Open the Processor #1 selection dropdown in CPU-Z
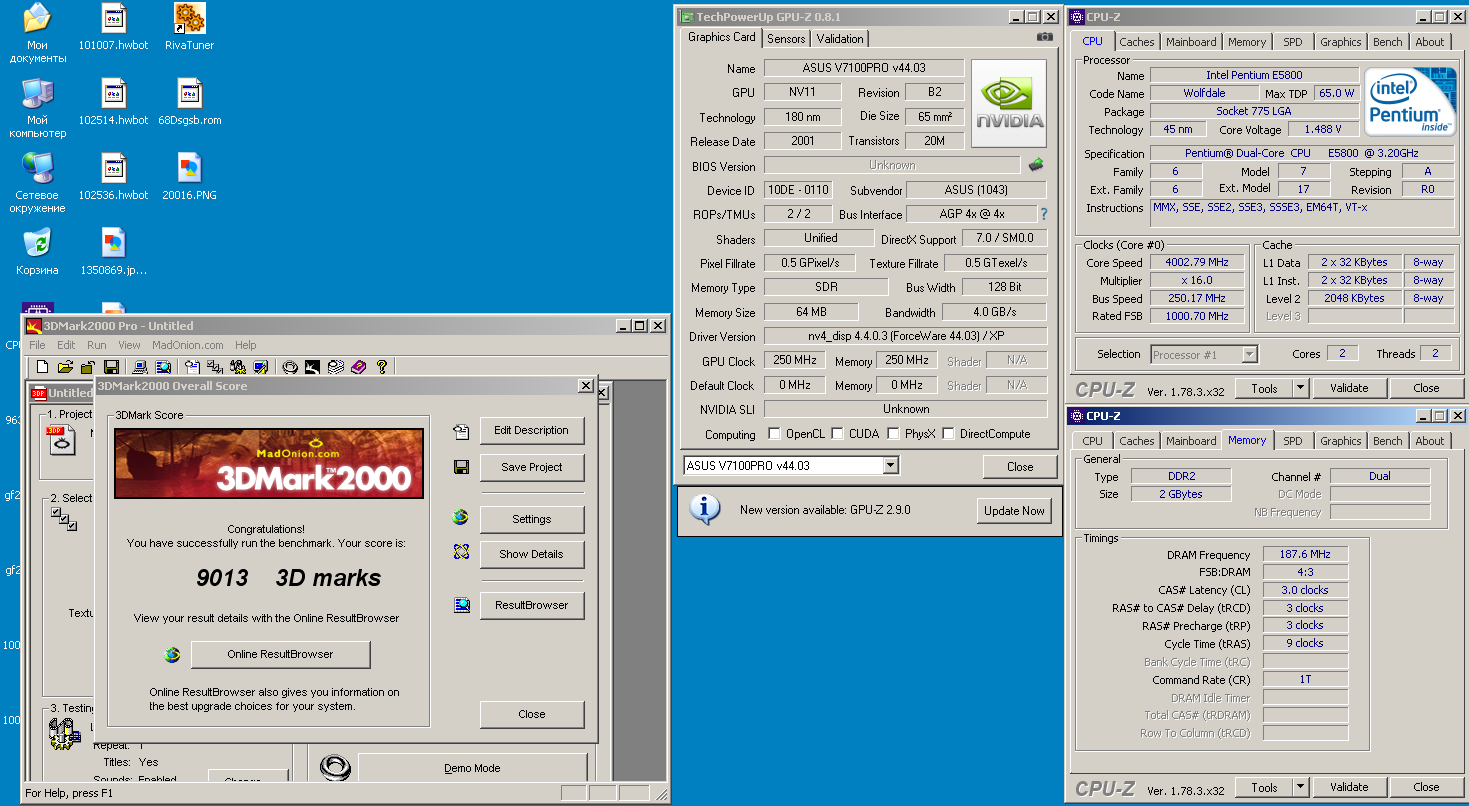Screen dimensions: 1469x806 tap(1249, 354)
